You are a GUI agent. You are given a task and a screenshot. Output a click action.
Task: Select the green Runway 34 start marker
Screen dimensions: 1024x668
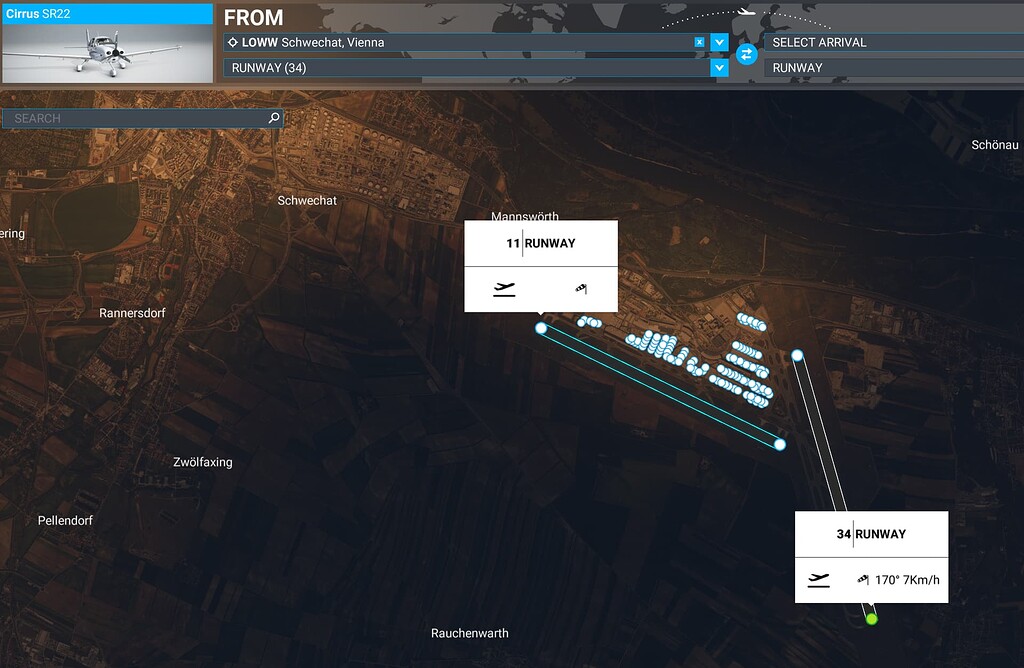pos(872,617)
